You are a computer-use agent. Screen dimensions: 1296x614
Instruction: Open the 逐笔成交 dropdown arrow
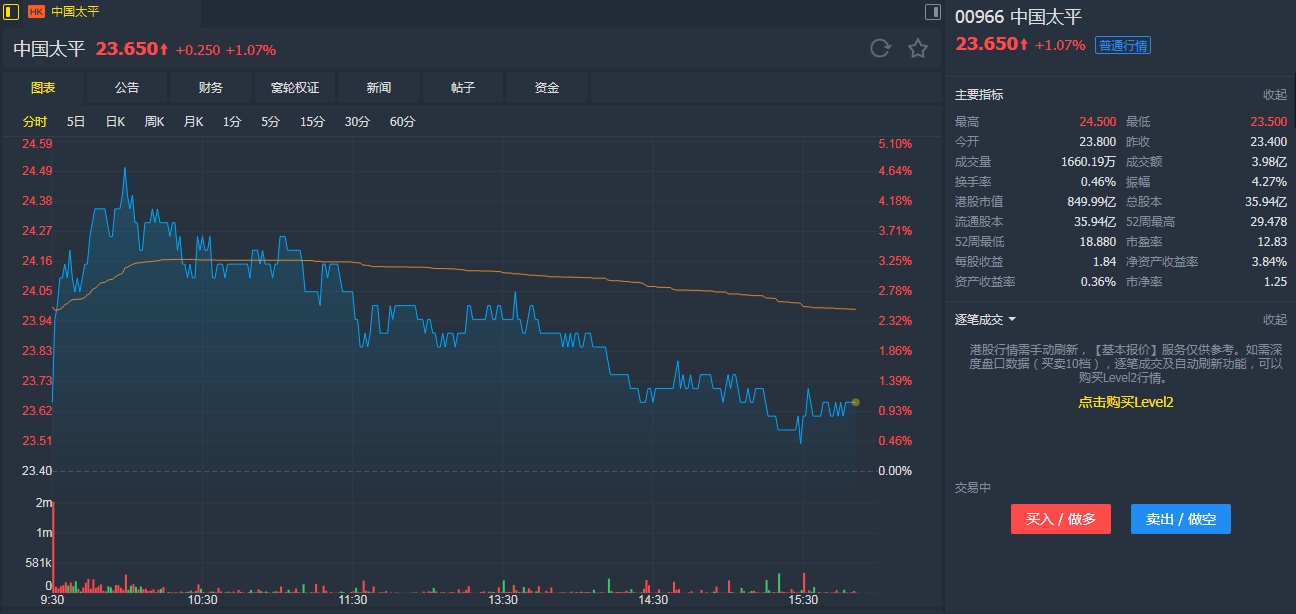pyautogui.click(x=1012, y=320)
